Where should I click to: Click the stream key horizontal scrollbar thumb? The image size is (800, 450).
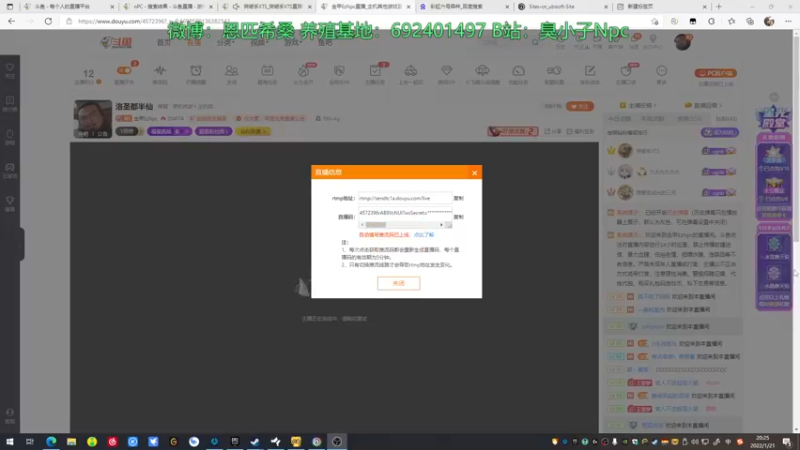click(x=376, y=225)
